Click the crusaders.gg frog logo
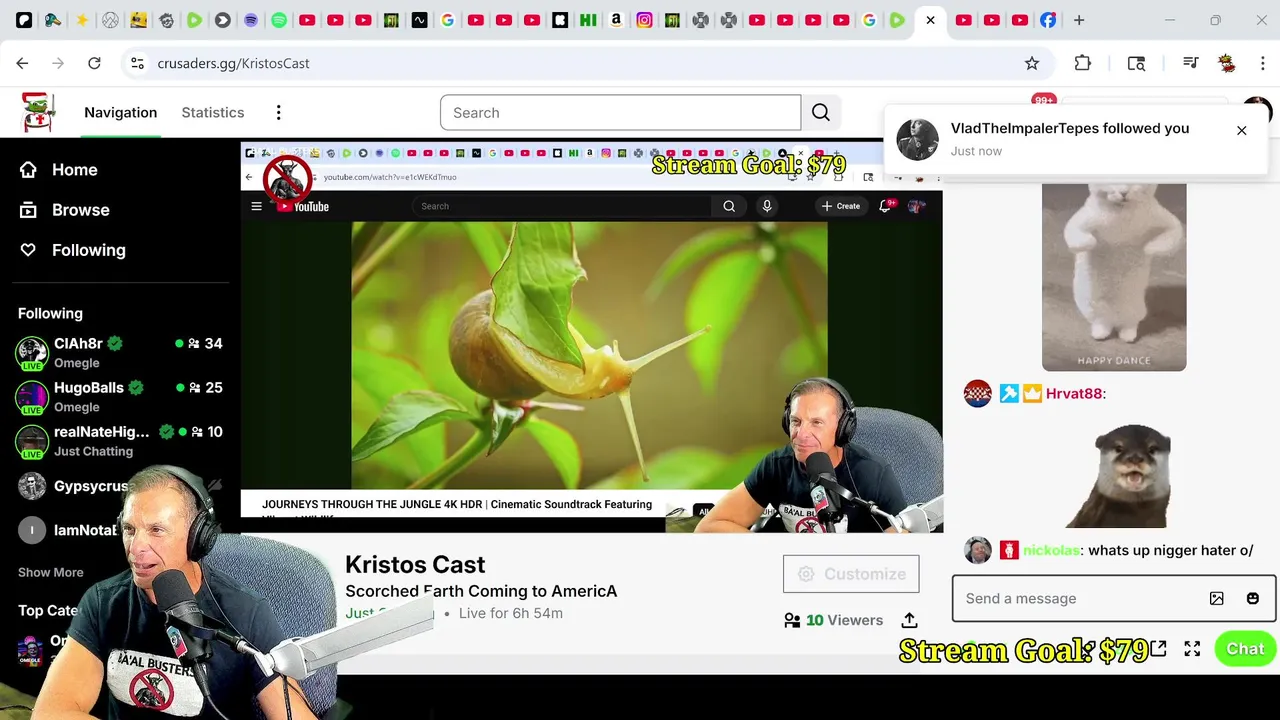Screen dimensions: 1280x720 point(40,112)
